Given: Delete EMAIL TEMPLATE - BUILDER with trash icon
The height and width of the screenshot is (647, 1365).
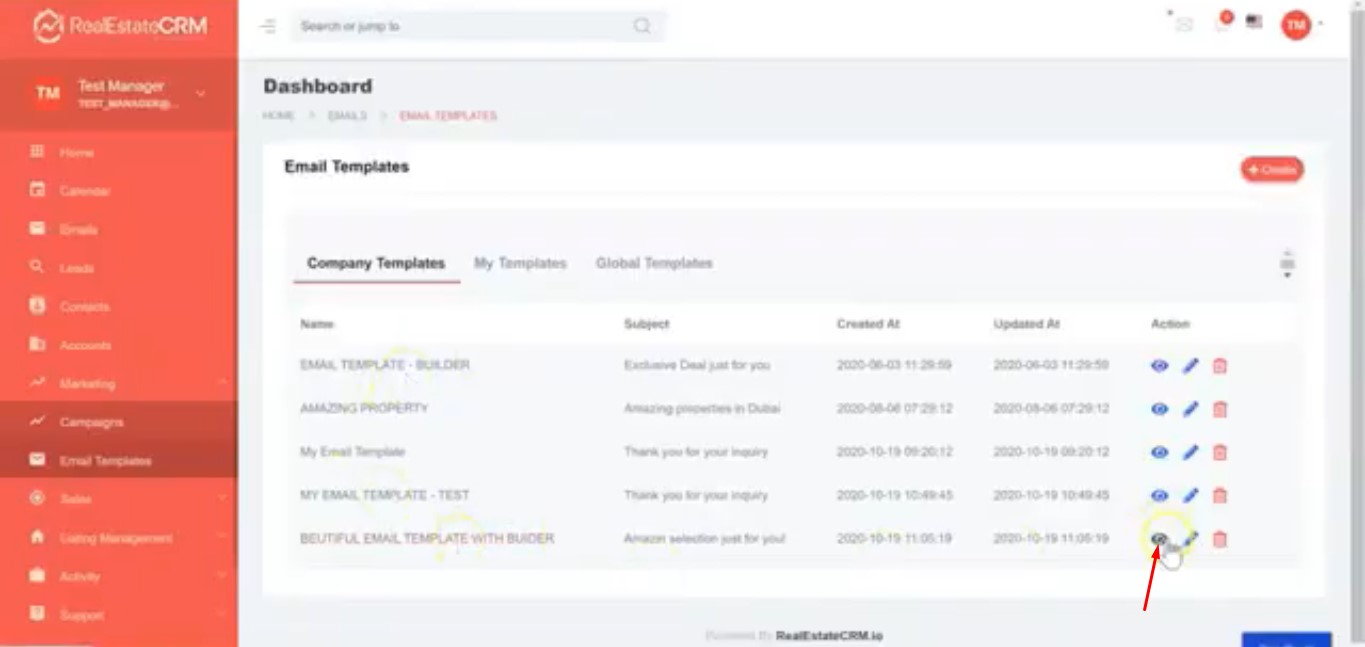Looking at the screenshot, I should pyautogui.click(x=1219, y=366).
